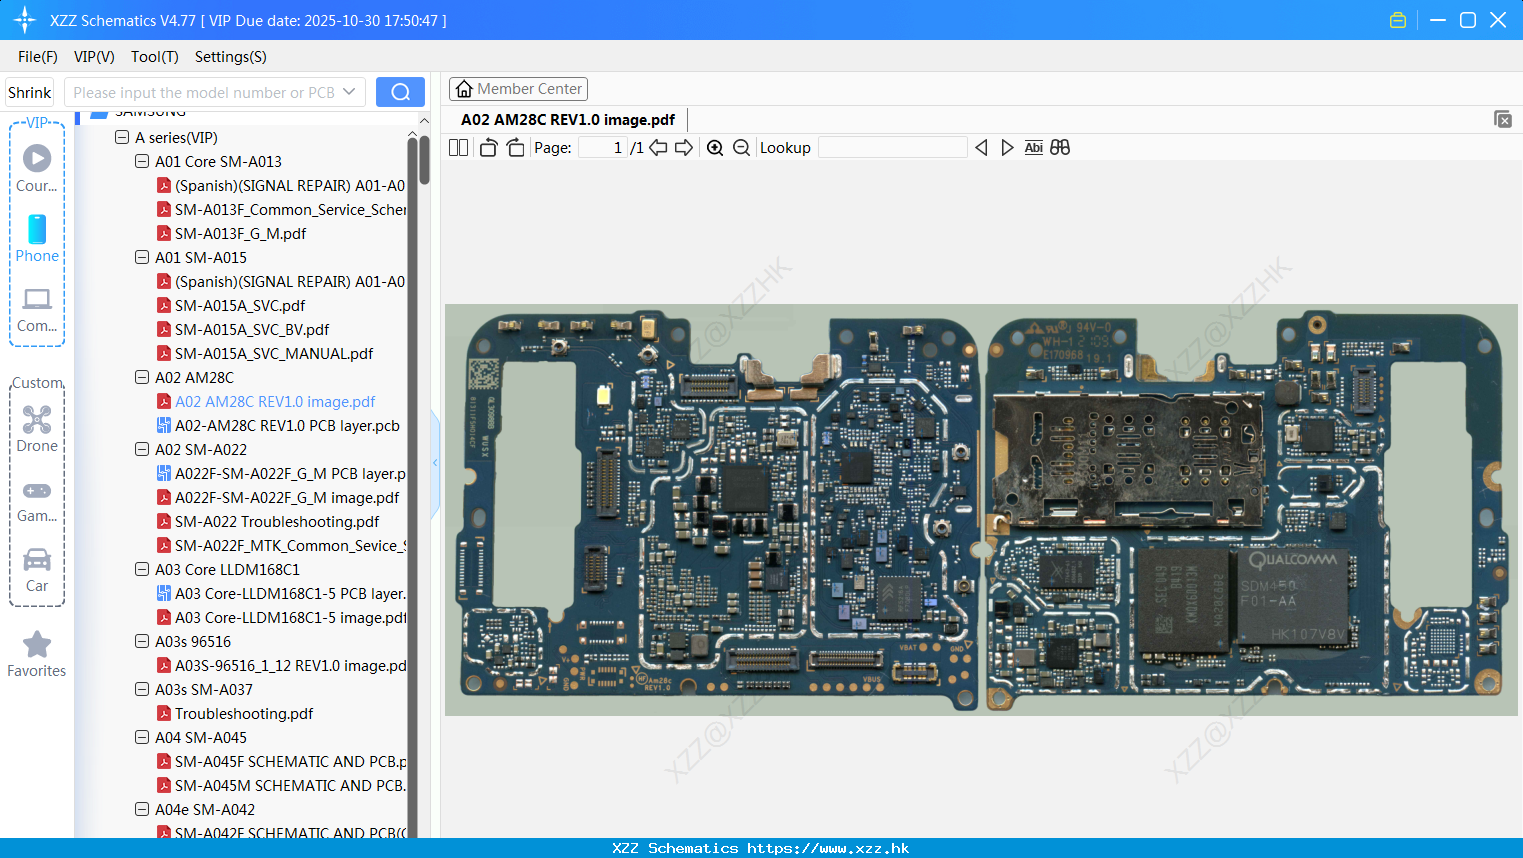The height and width of the screenshot is (858, 1523).
Task: Click the XZZ Schematics logo
Action: [x=25, y=20]
